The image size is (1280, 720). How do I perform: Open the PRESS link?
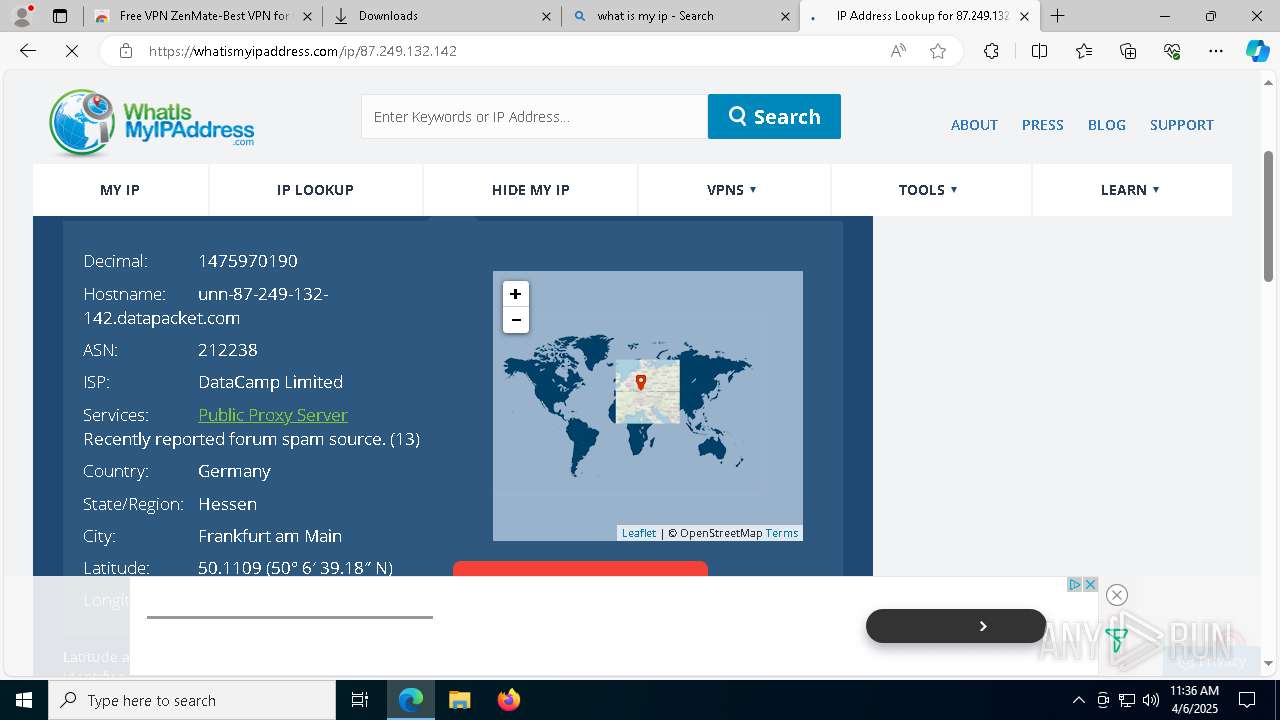point(1042,125)
